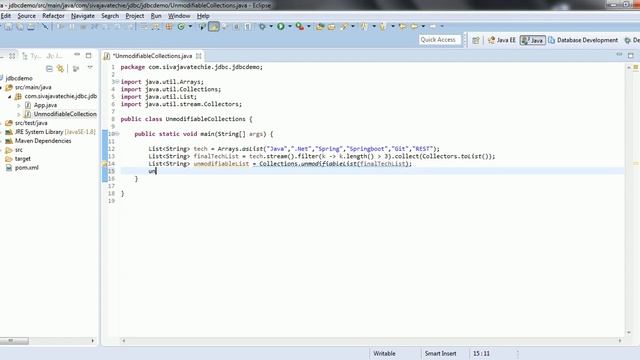Open the Source menu
This screenshot has width=640, height=360.
click(x=27, y=16)
